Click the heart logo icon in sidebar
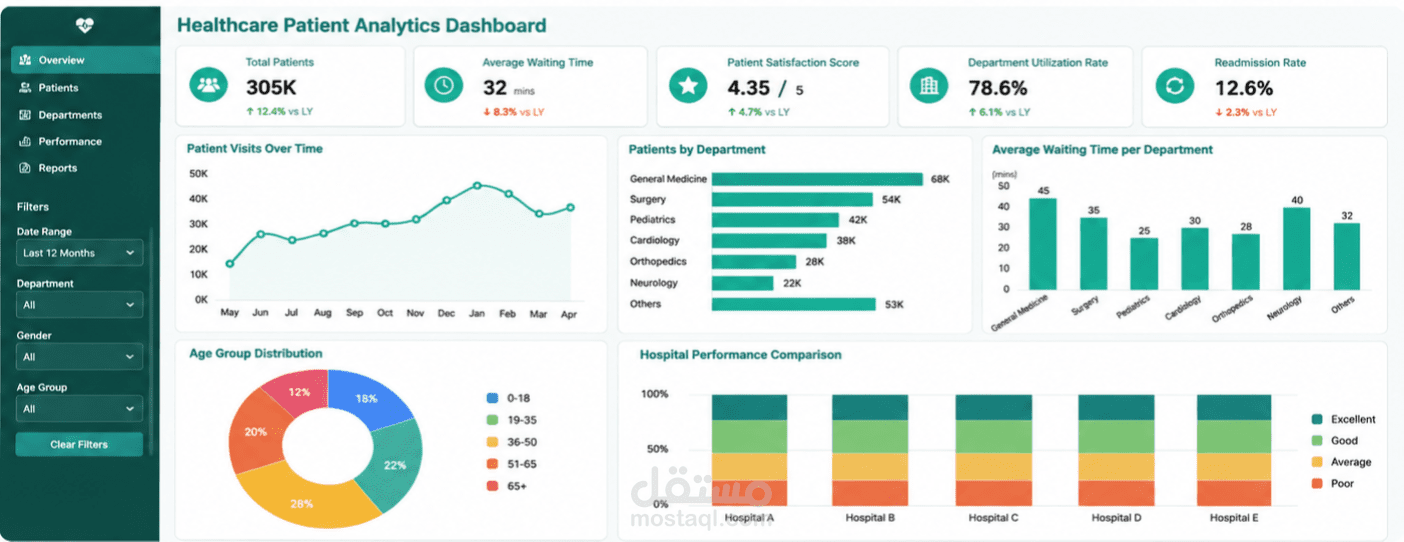This screenshot has height=542, width=1404. (85, 26)
